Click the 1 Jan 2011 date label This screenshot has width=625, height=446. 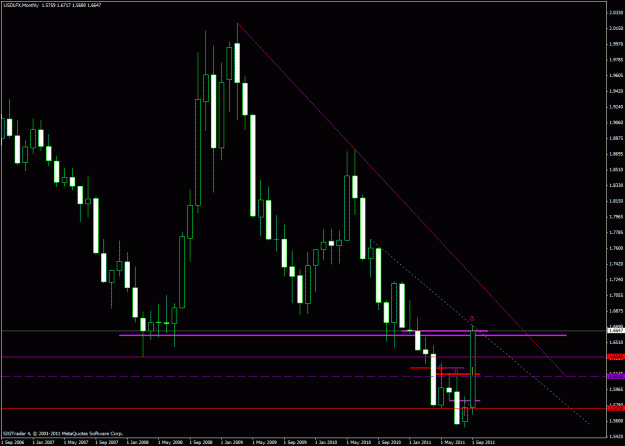click(x=419, y=442)
